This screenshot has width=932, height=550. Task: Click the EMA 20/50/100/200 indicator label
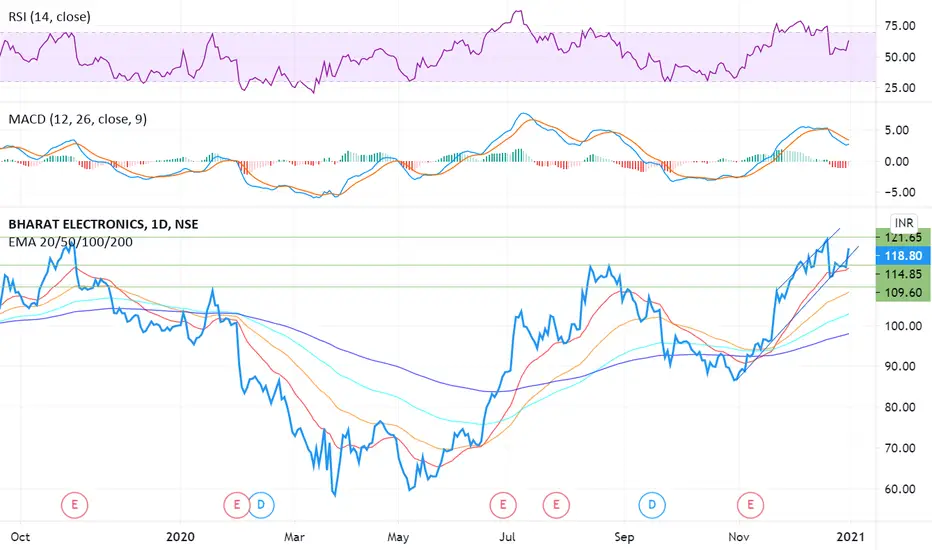[70, 242]
